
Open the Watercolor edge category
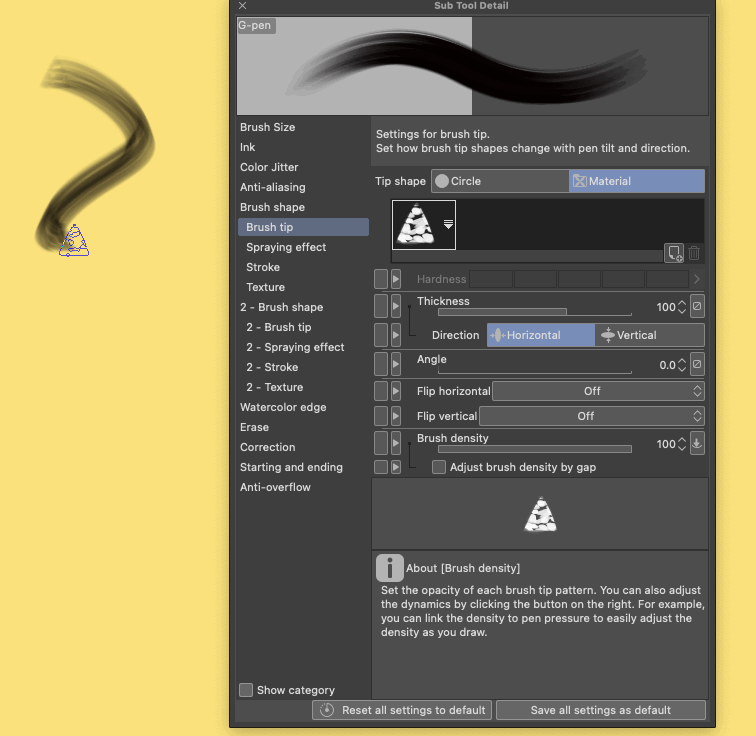pyautogui.click(x=283, y=407)
